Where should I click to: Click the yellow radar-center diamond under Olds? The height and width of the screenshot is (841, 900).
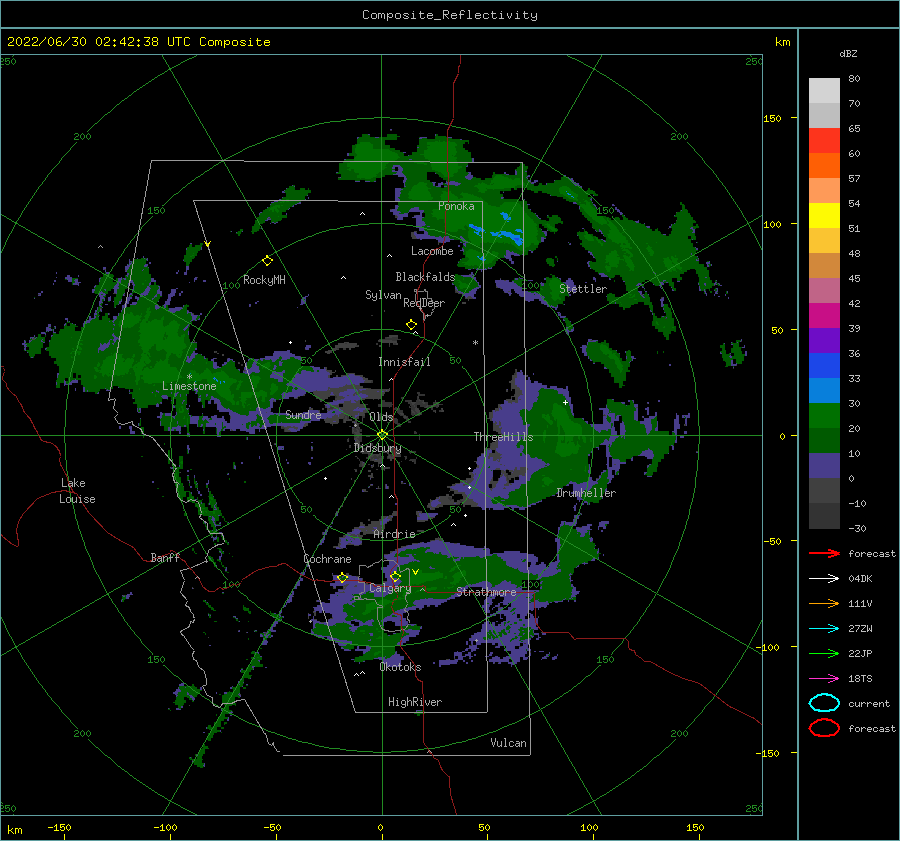382,435
